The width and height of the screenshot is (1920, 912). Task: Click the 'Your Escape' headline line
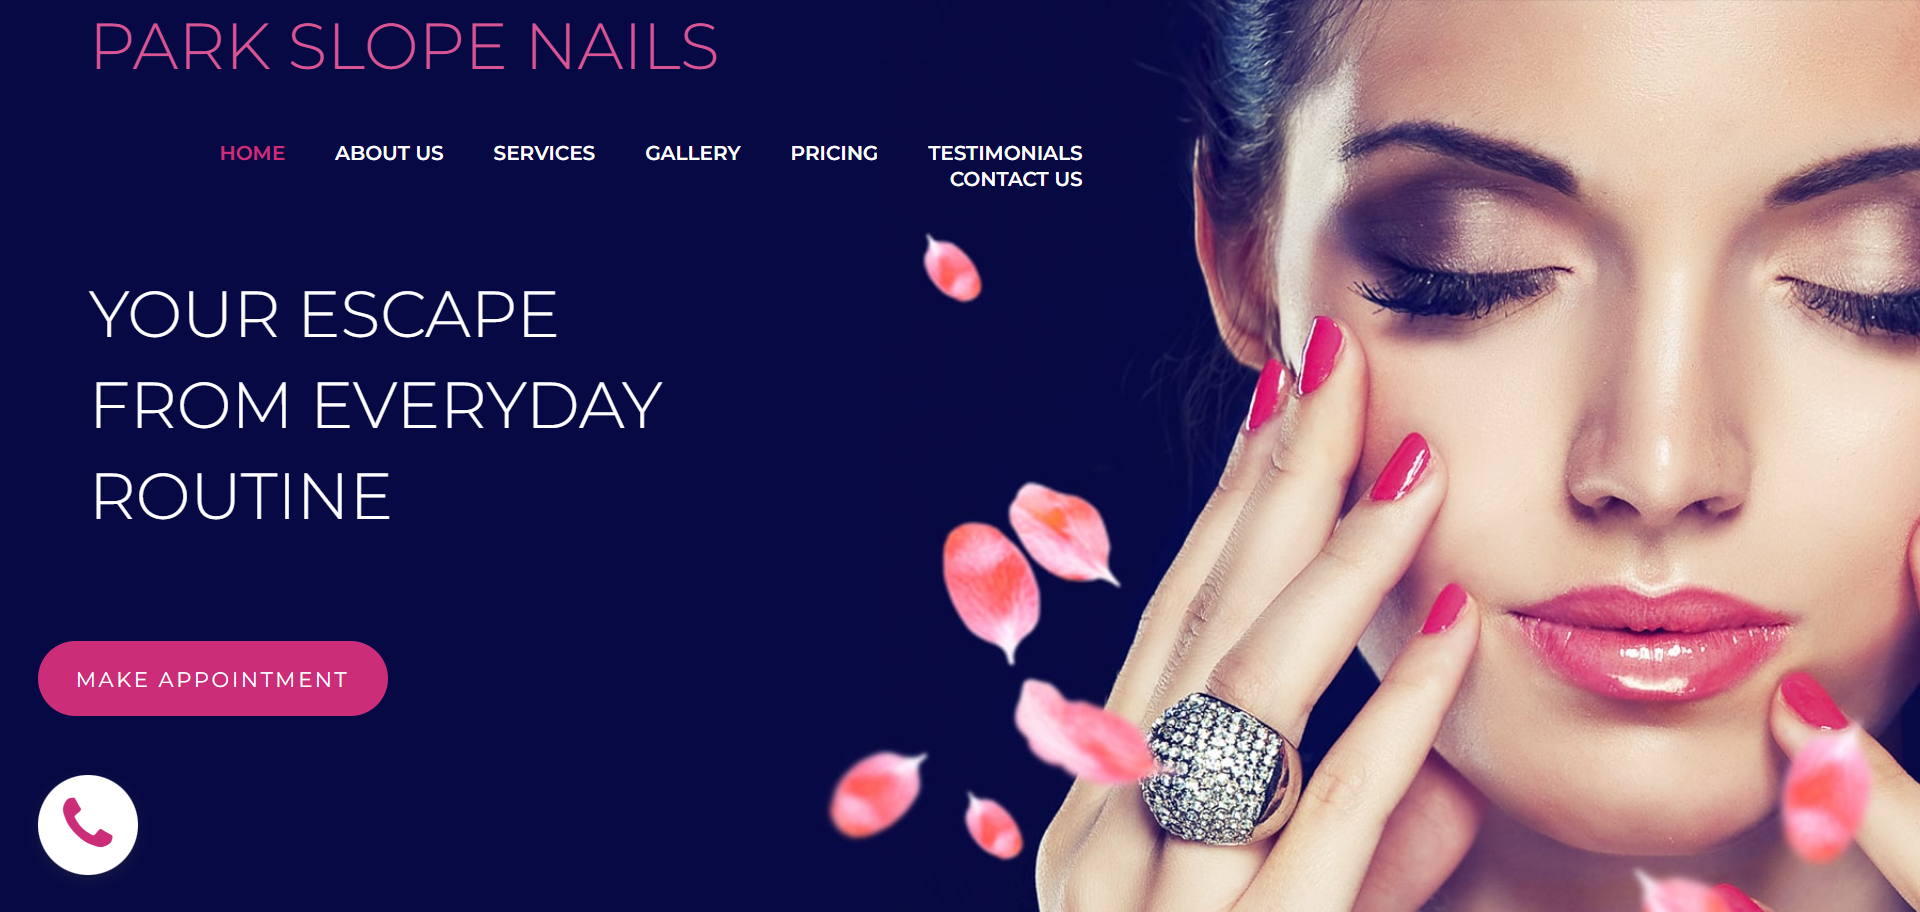[323, 315]
